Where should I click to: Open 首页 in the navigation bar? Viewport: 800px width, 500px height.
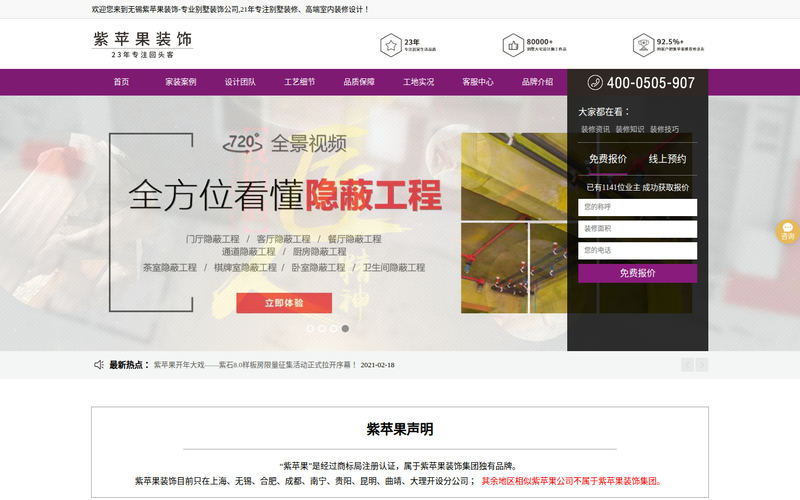coord(121,82)
